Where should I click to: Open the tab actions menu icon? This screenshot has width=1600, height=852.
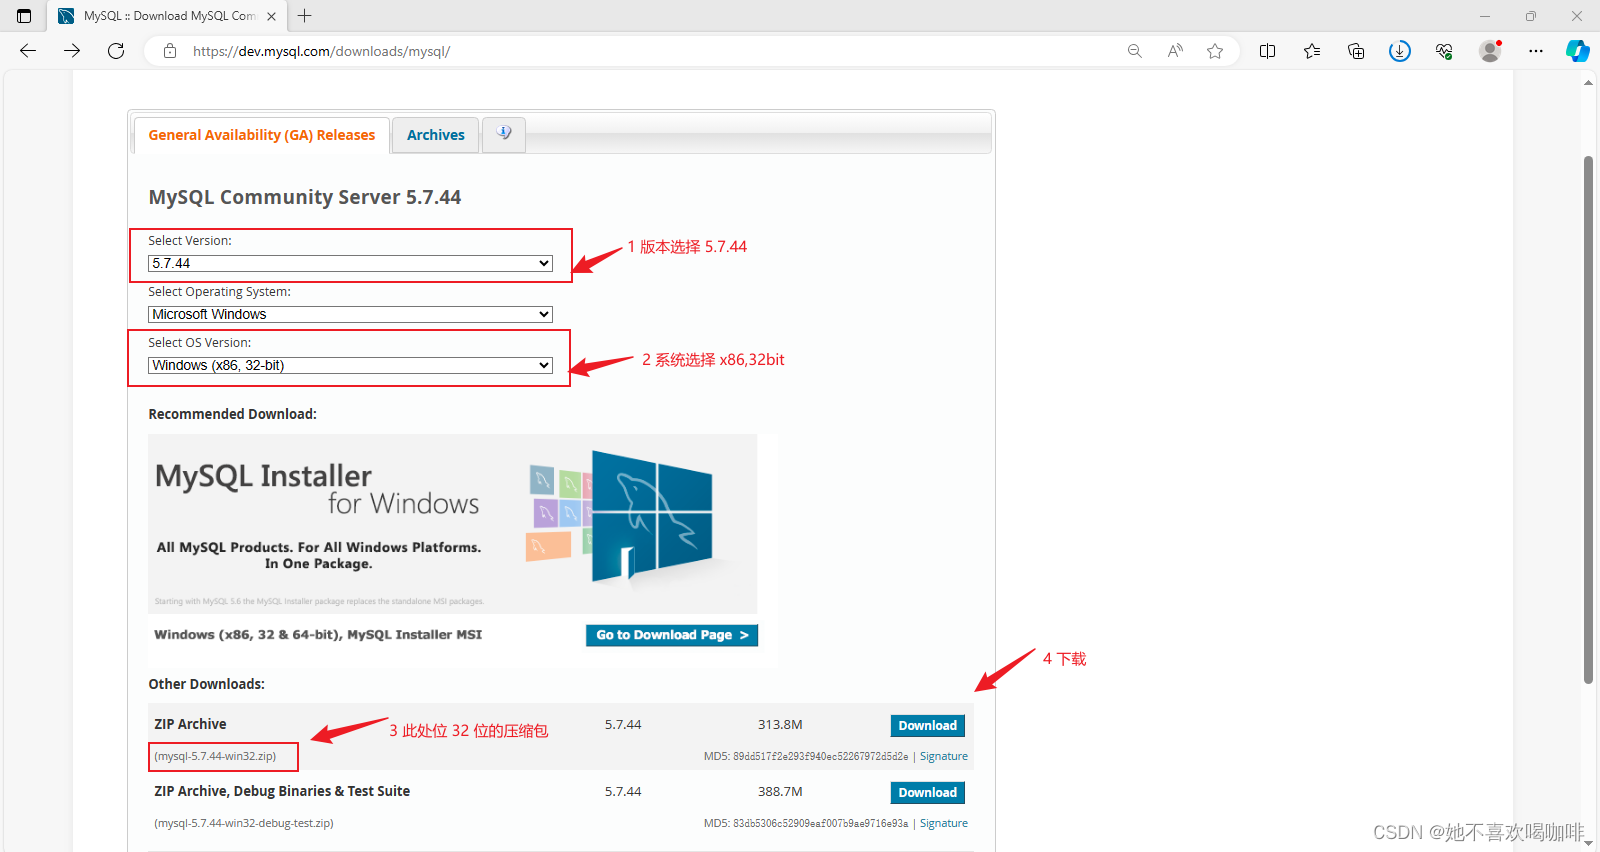[24, 16]
